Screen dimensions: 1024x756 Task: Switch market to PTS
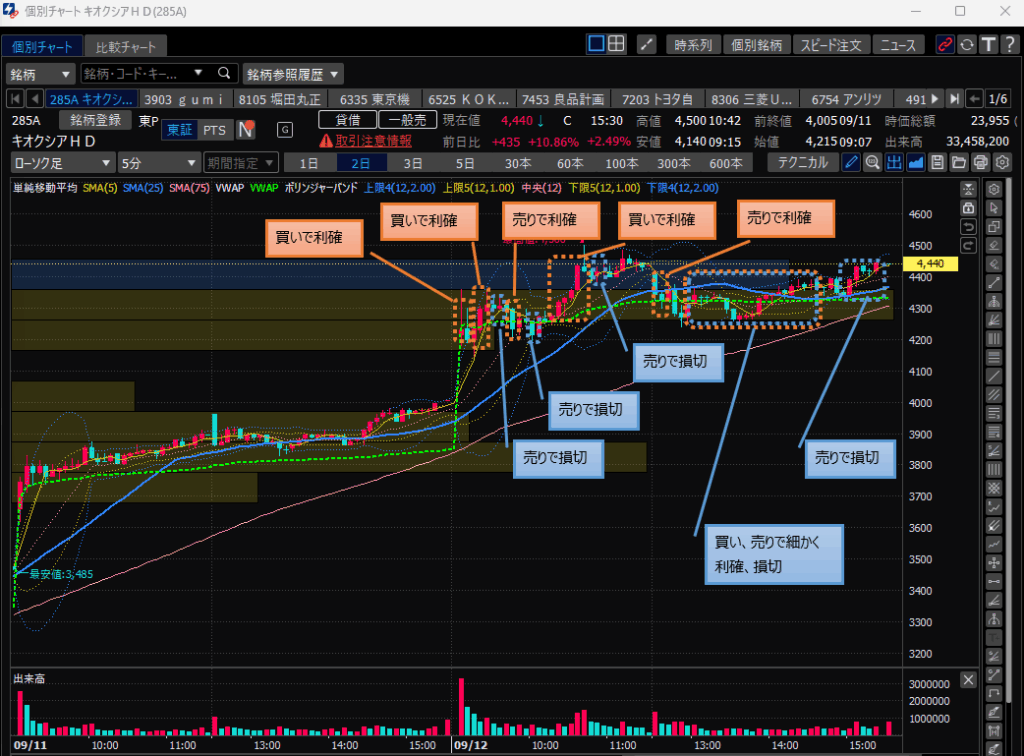click(214, 130)
